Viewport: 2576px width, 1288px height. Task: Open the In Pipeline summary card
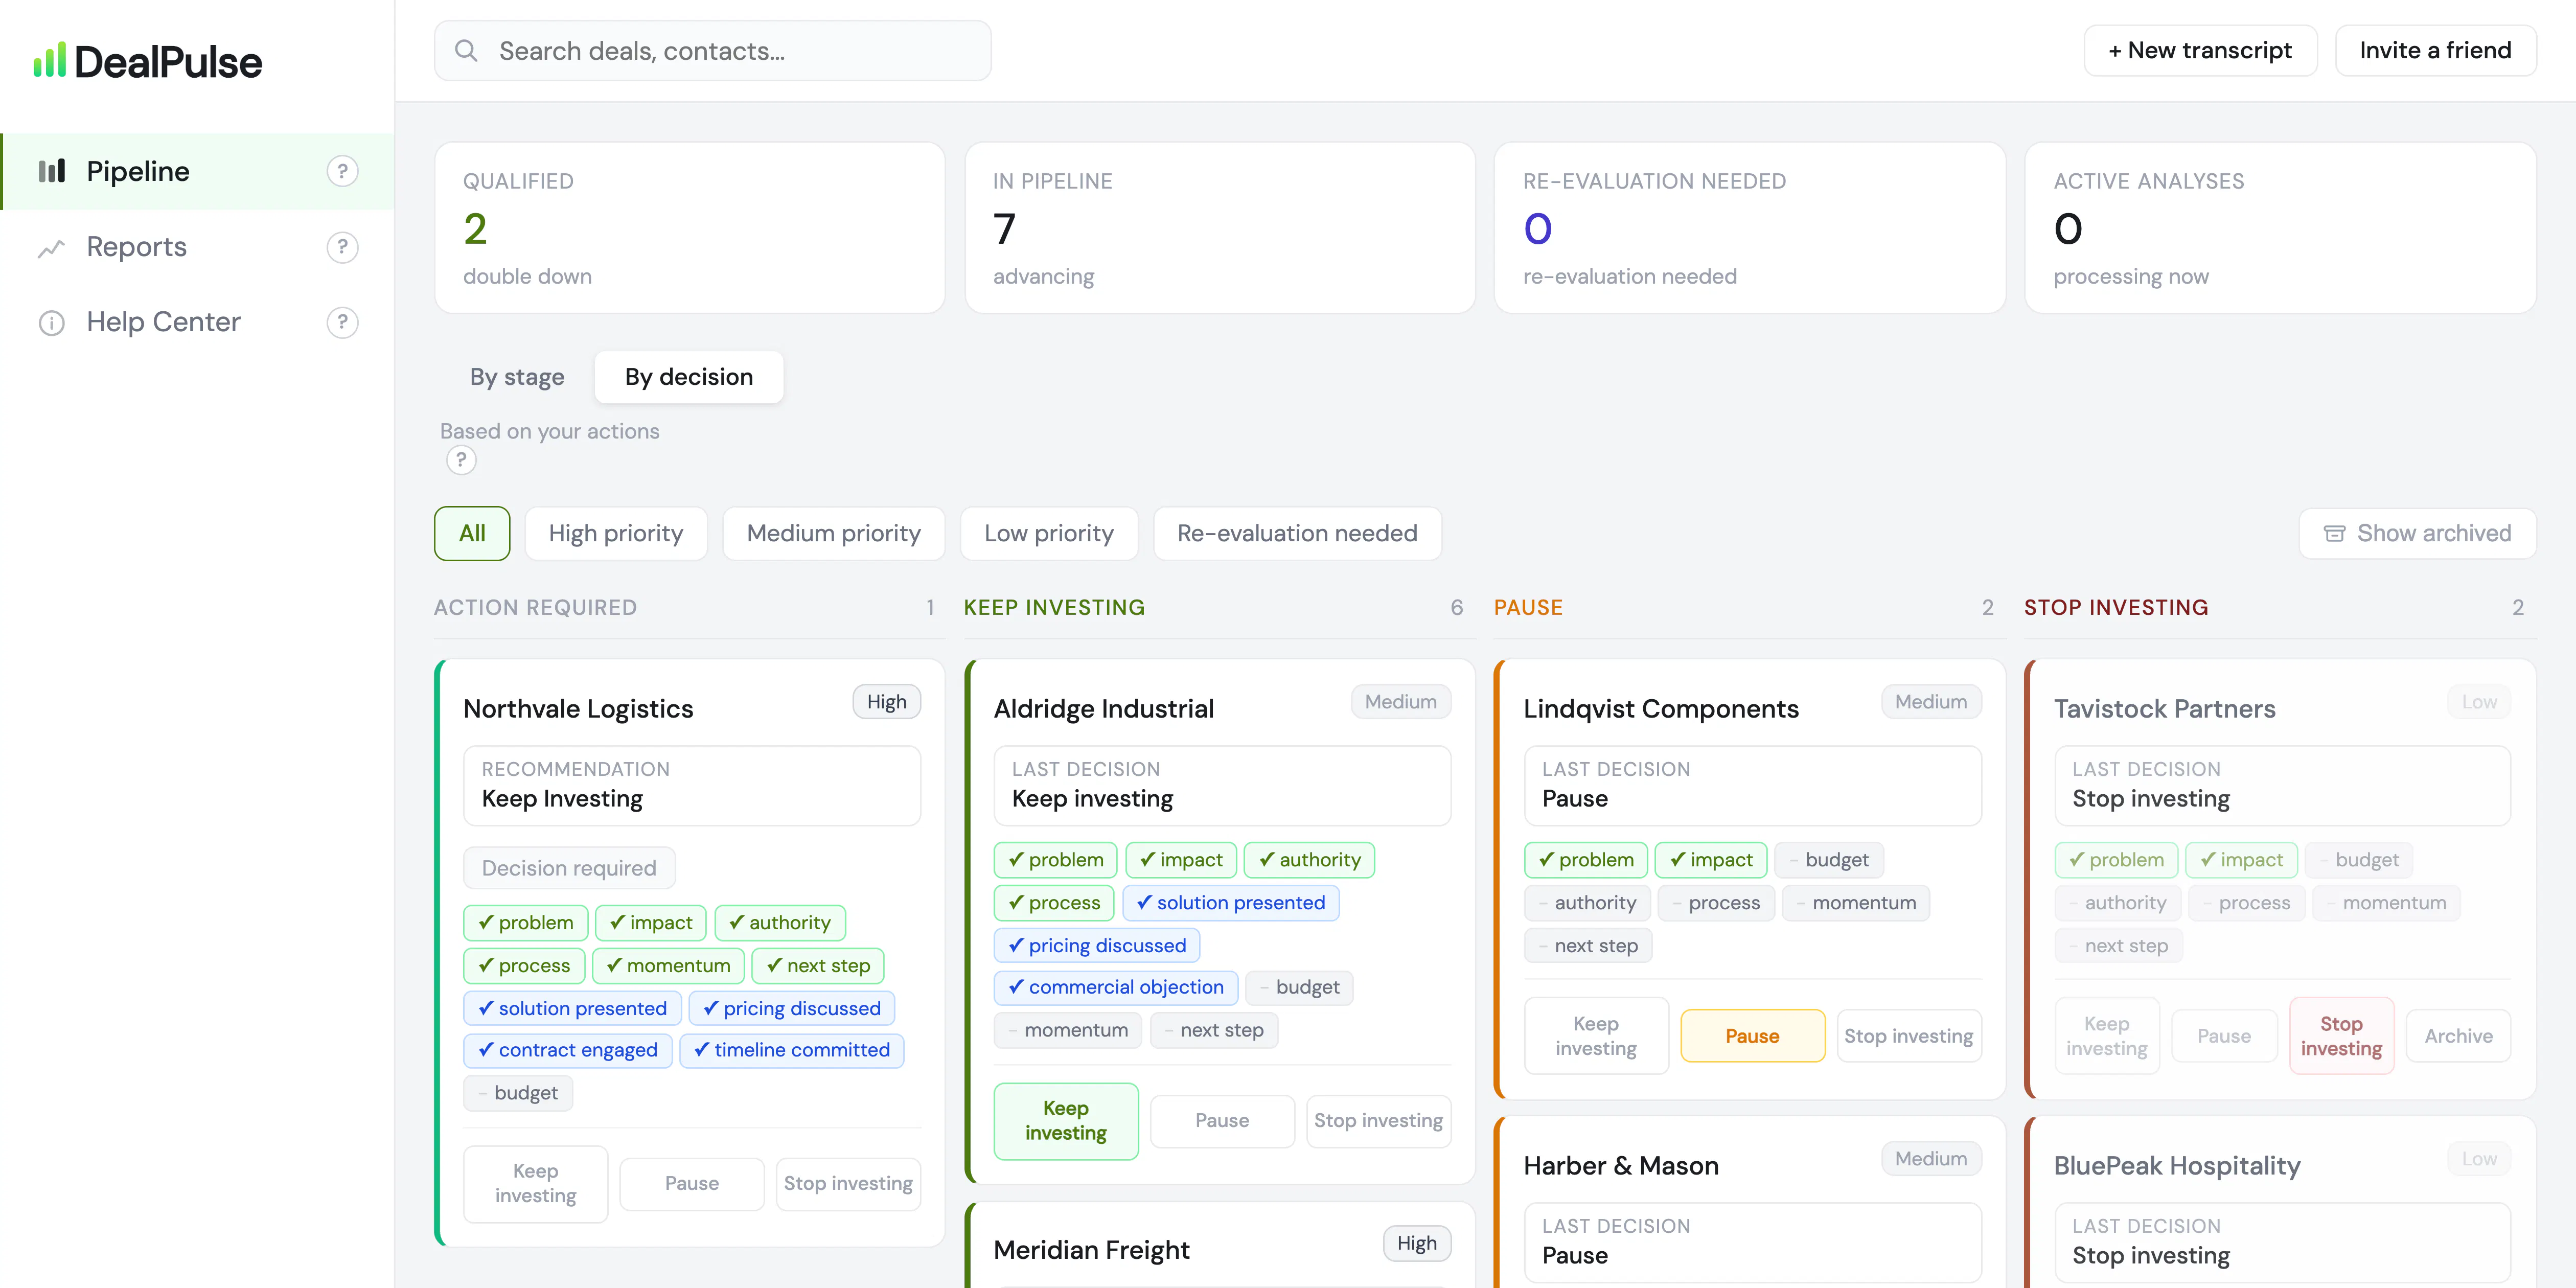[1220, 228]
